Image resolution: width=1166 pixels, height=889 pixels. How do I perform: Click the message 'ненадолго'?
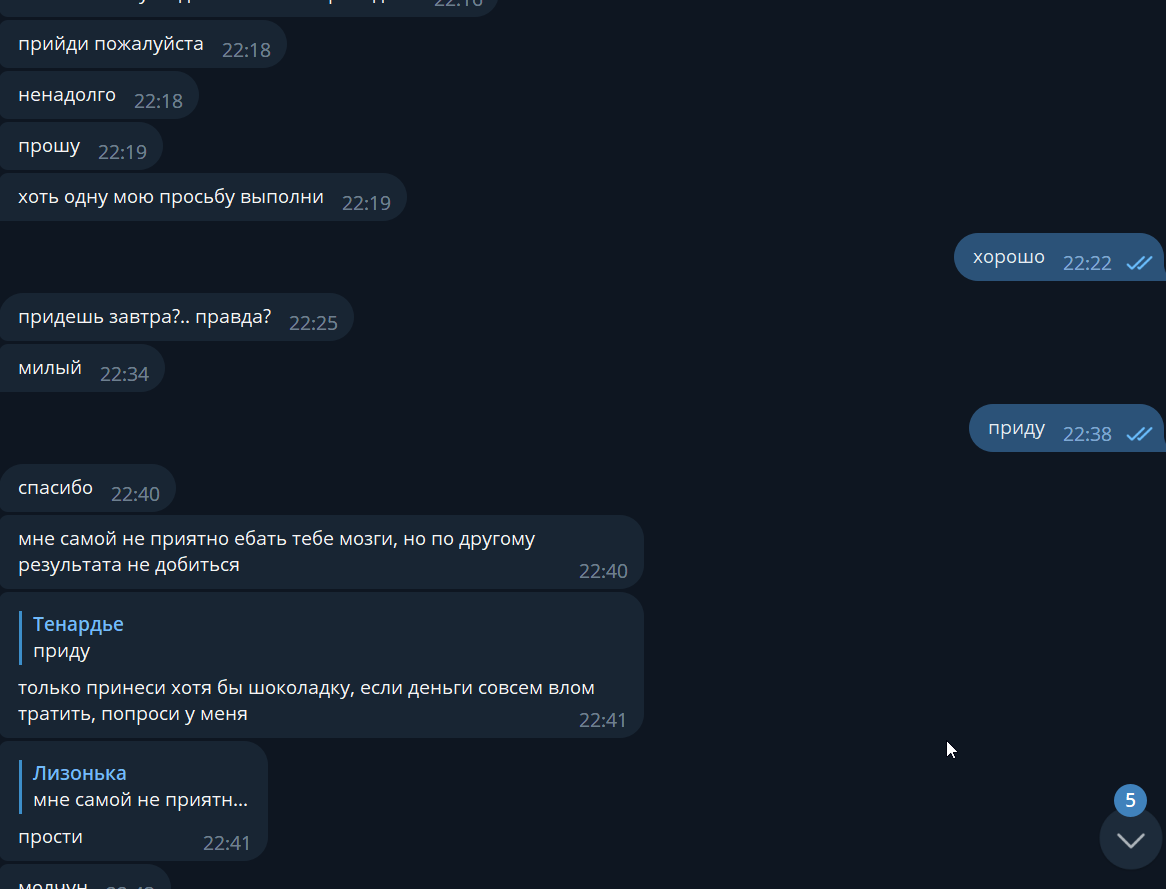(67, 95)
